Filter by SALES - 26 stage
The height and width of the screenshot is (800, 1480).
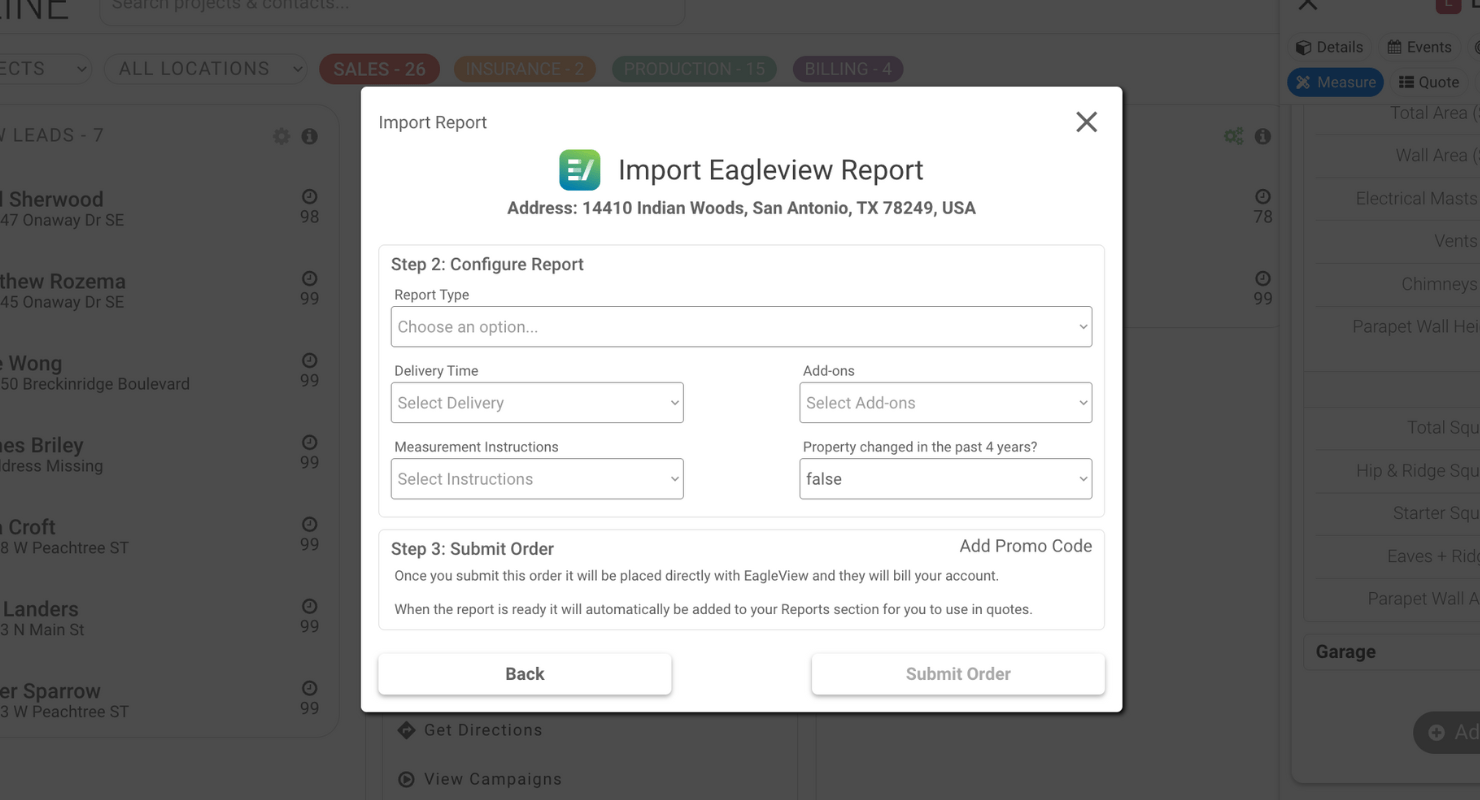click(379, 69)
